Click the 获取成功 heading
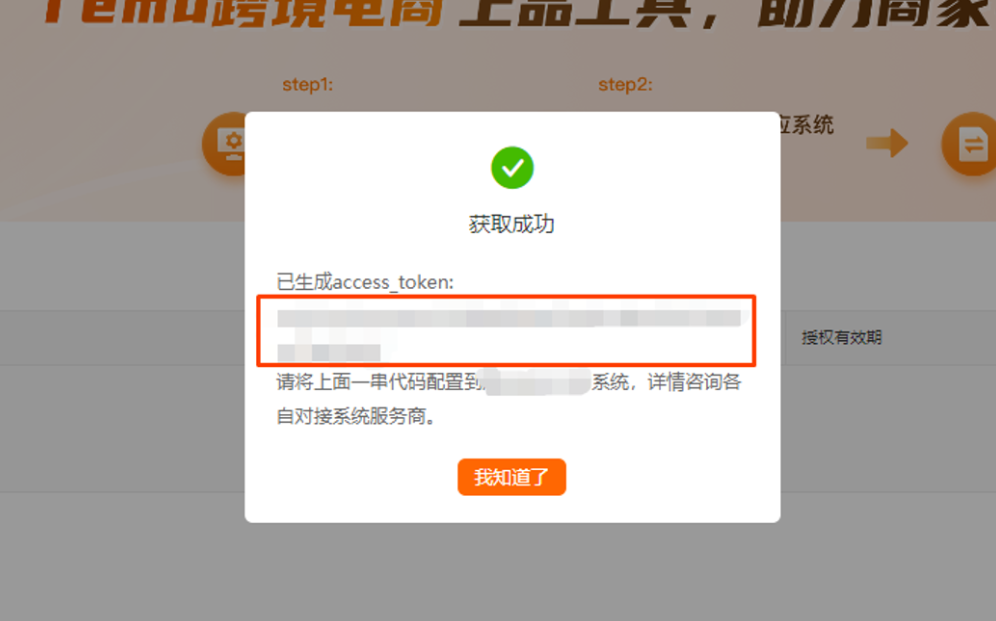Screen dimensions: 996x621 tap(511, 224)
